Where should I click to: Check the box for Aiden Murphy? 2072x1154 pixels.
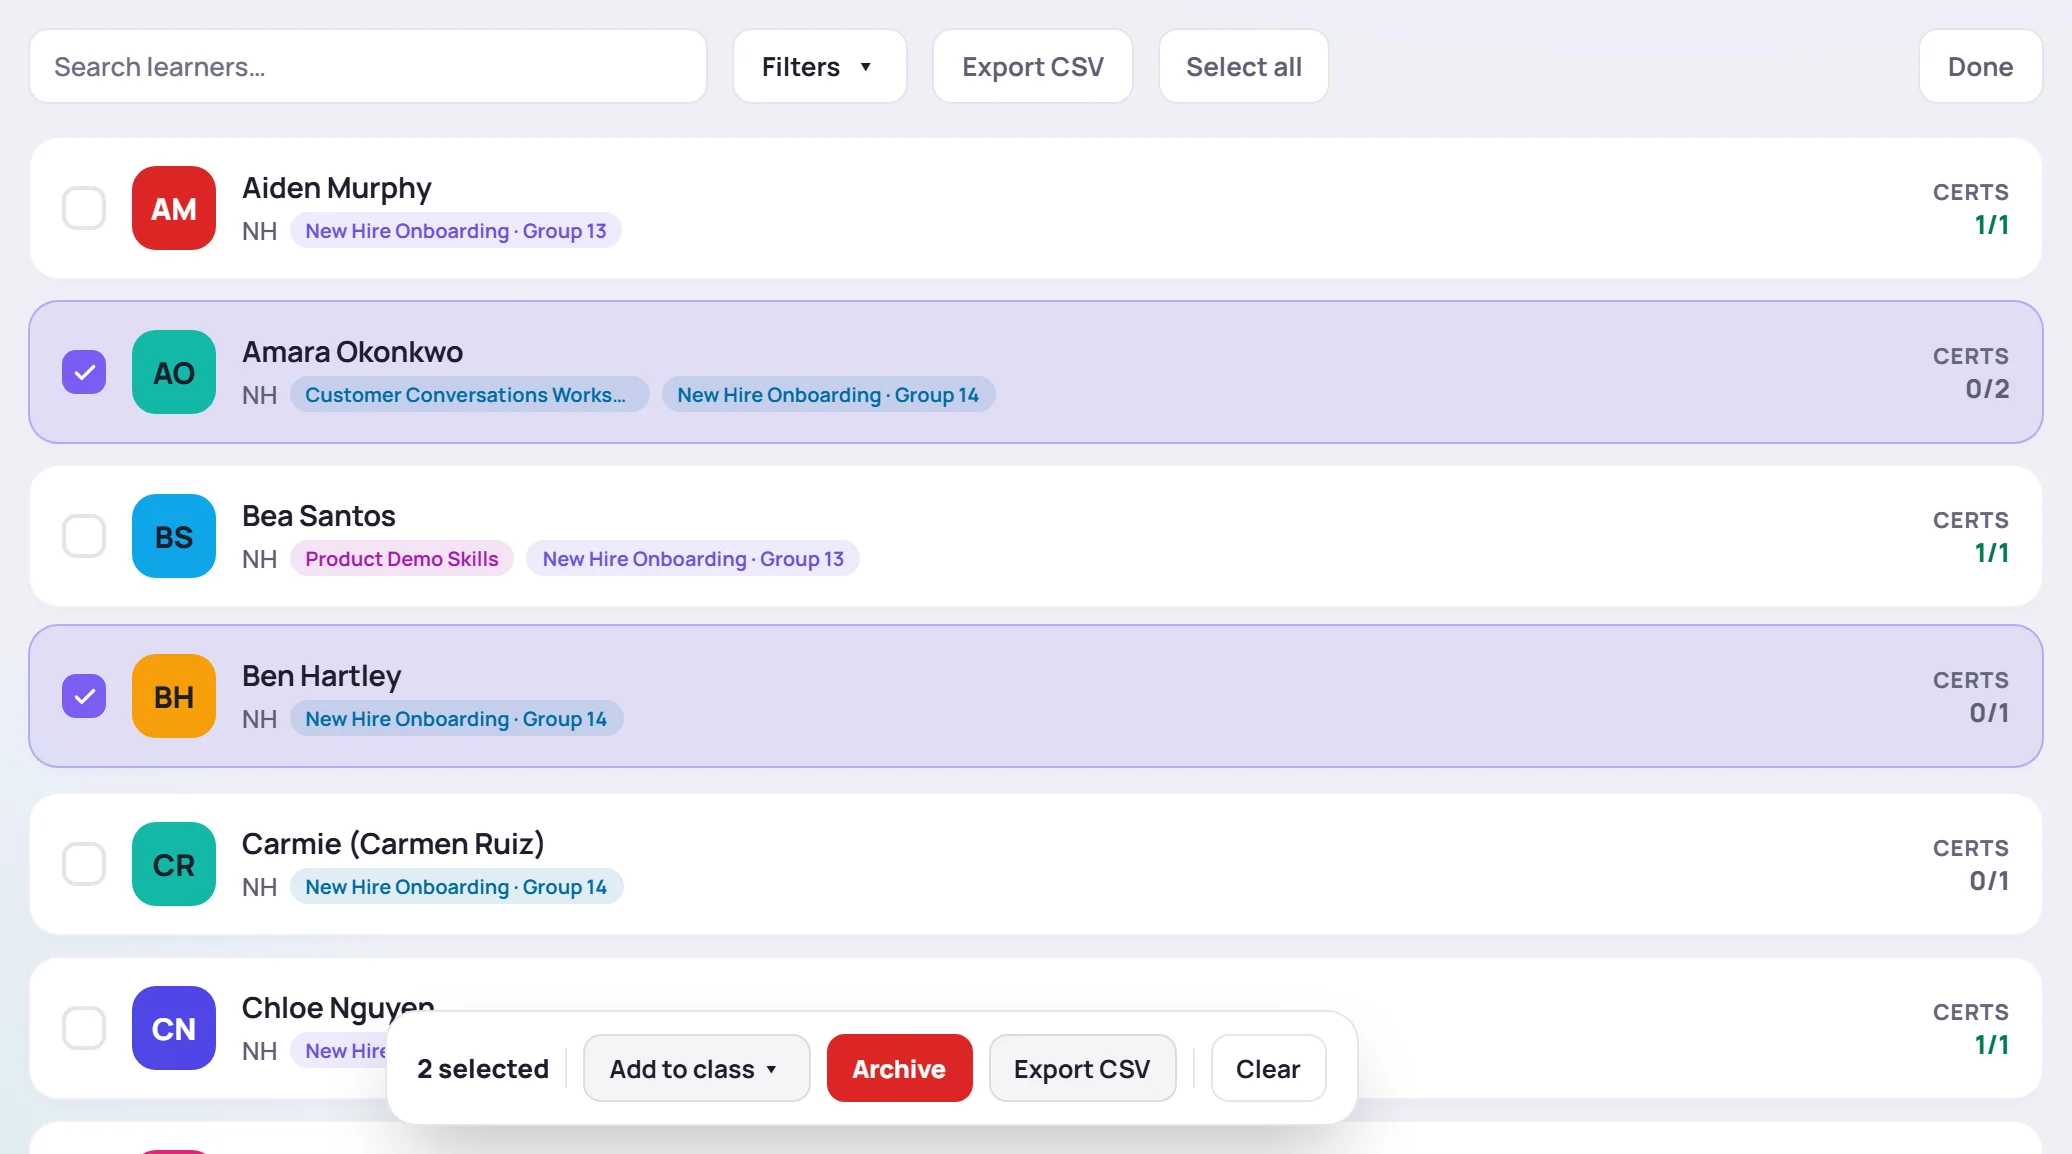(x=84, y=208)
